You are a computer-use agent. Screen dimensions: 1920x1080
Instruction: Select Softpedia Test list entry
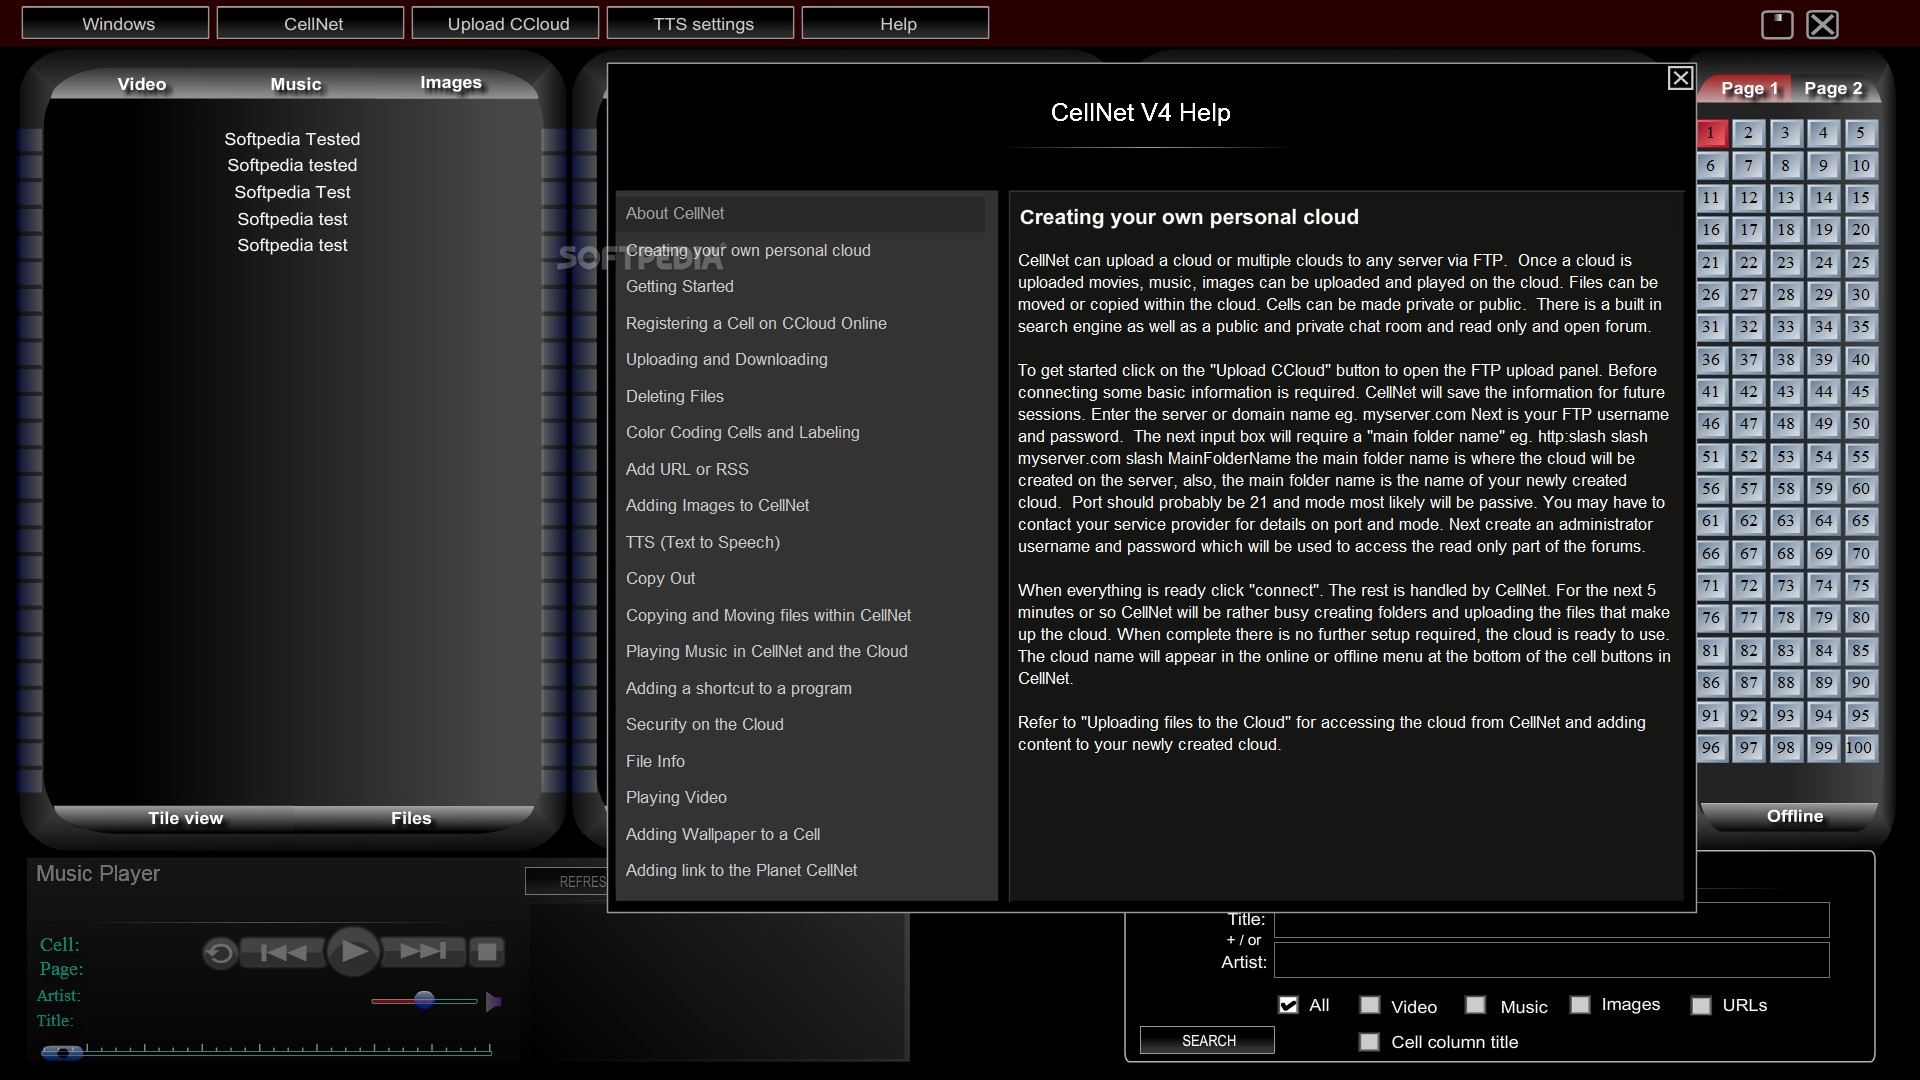(x=292, y=192)
